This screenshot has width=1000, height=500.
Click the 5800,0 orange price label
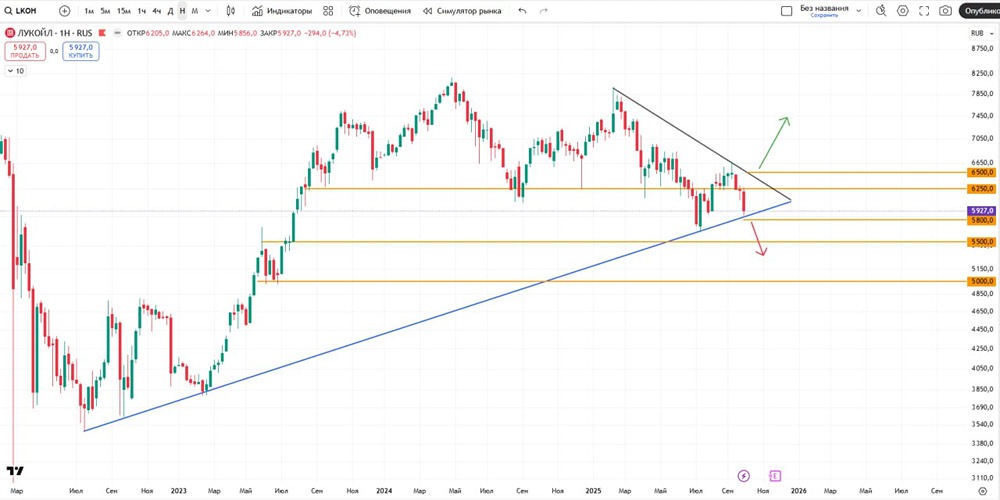980,220
